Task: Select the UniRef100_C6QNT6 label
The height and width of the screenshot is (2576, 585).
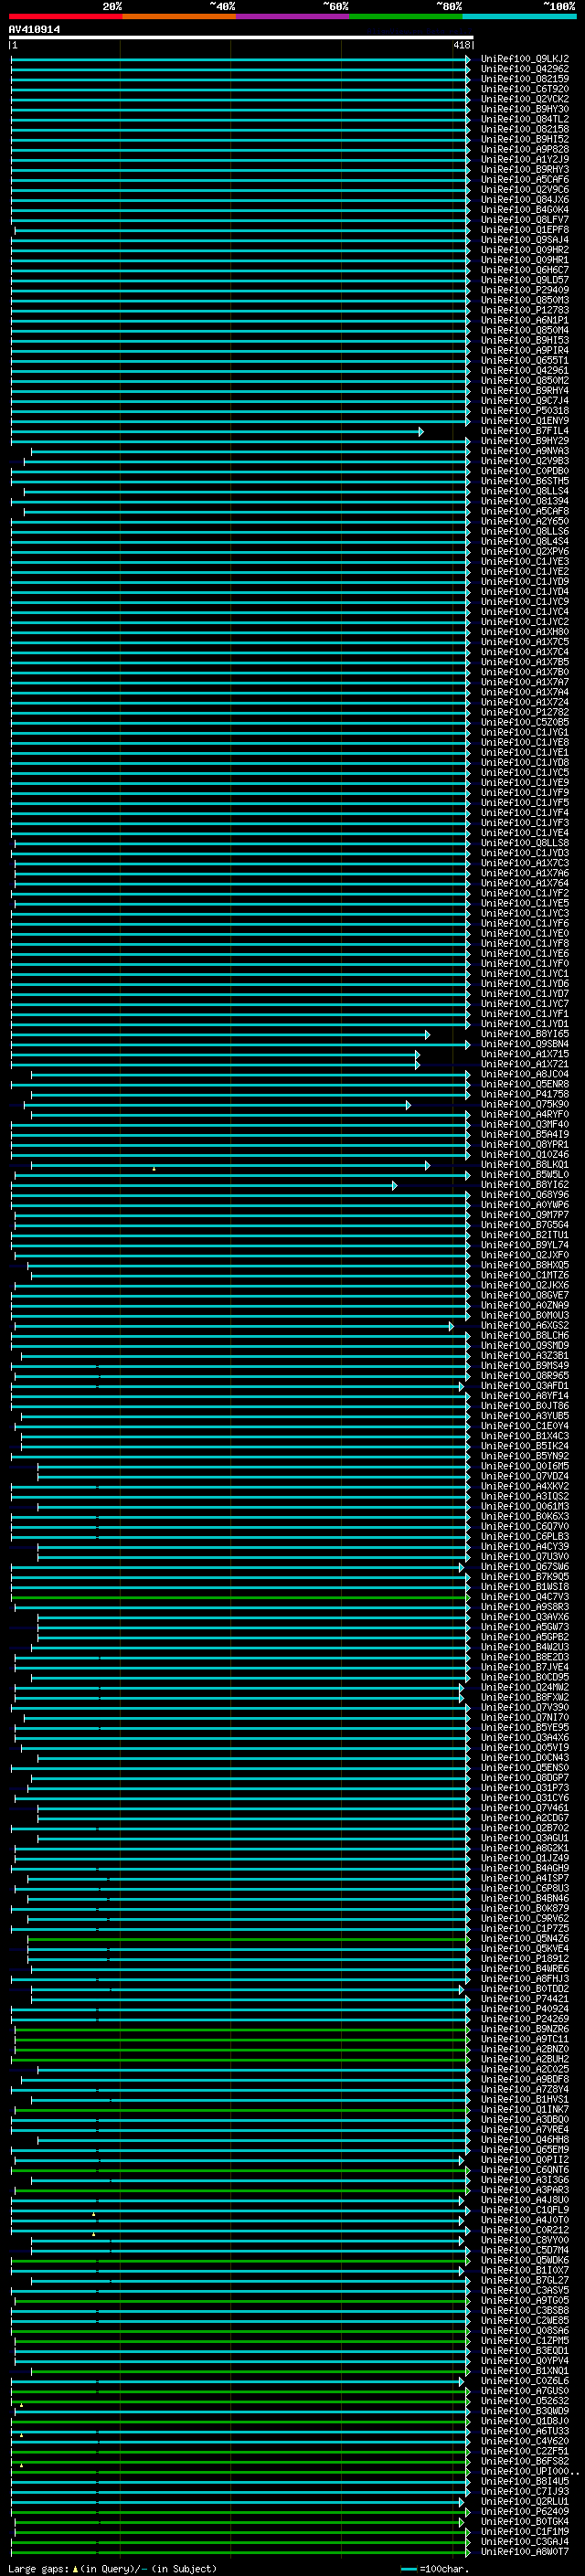Action: [x=525, y=2170]
